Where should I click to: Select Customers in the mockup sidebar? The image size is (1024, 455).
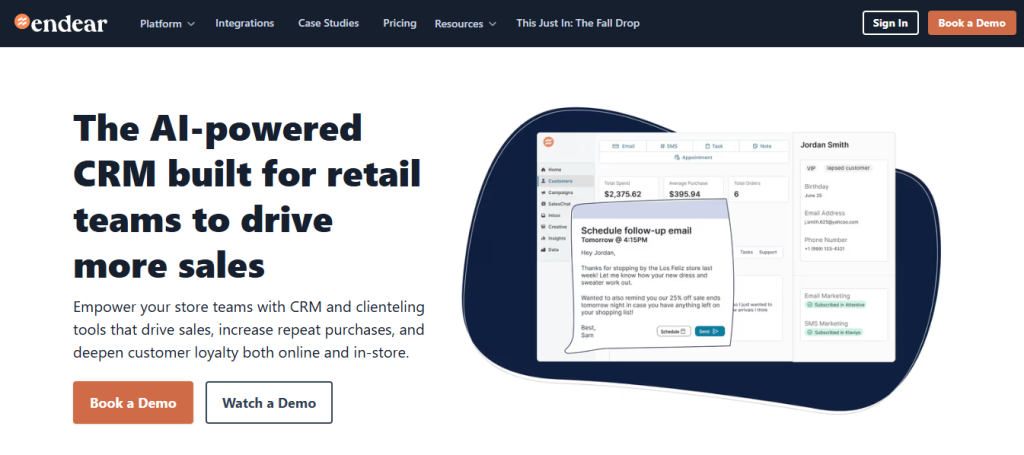pyautogui.click(x=558, y=181)
